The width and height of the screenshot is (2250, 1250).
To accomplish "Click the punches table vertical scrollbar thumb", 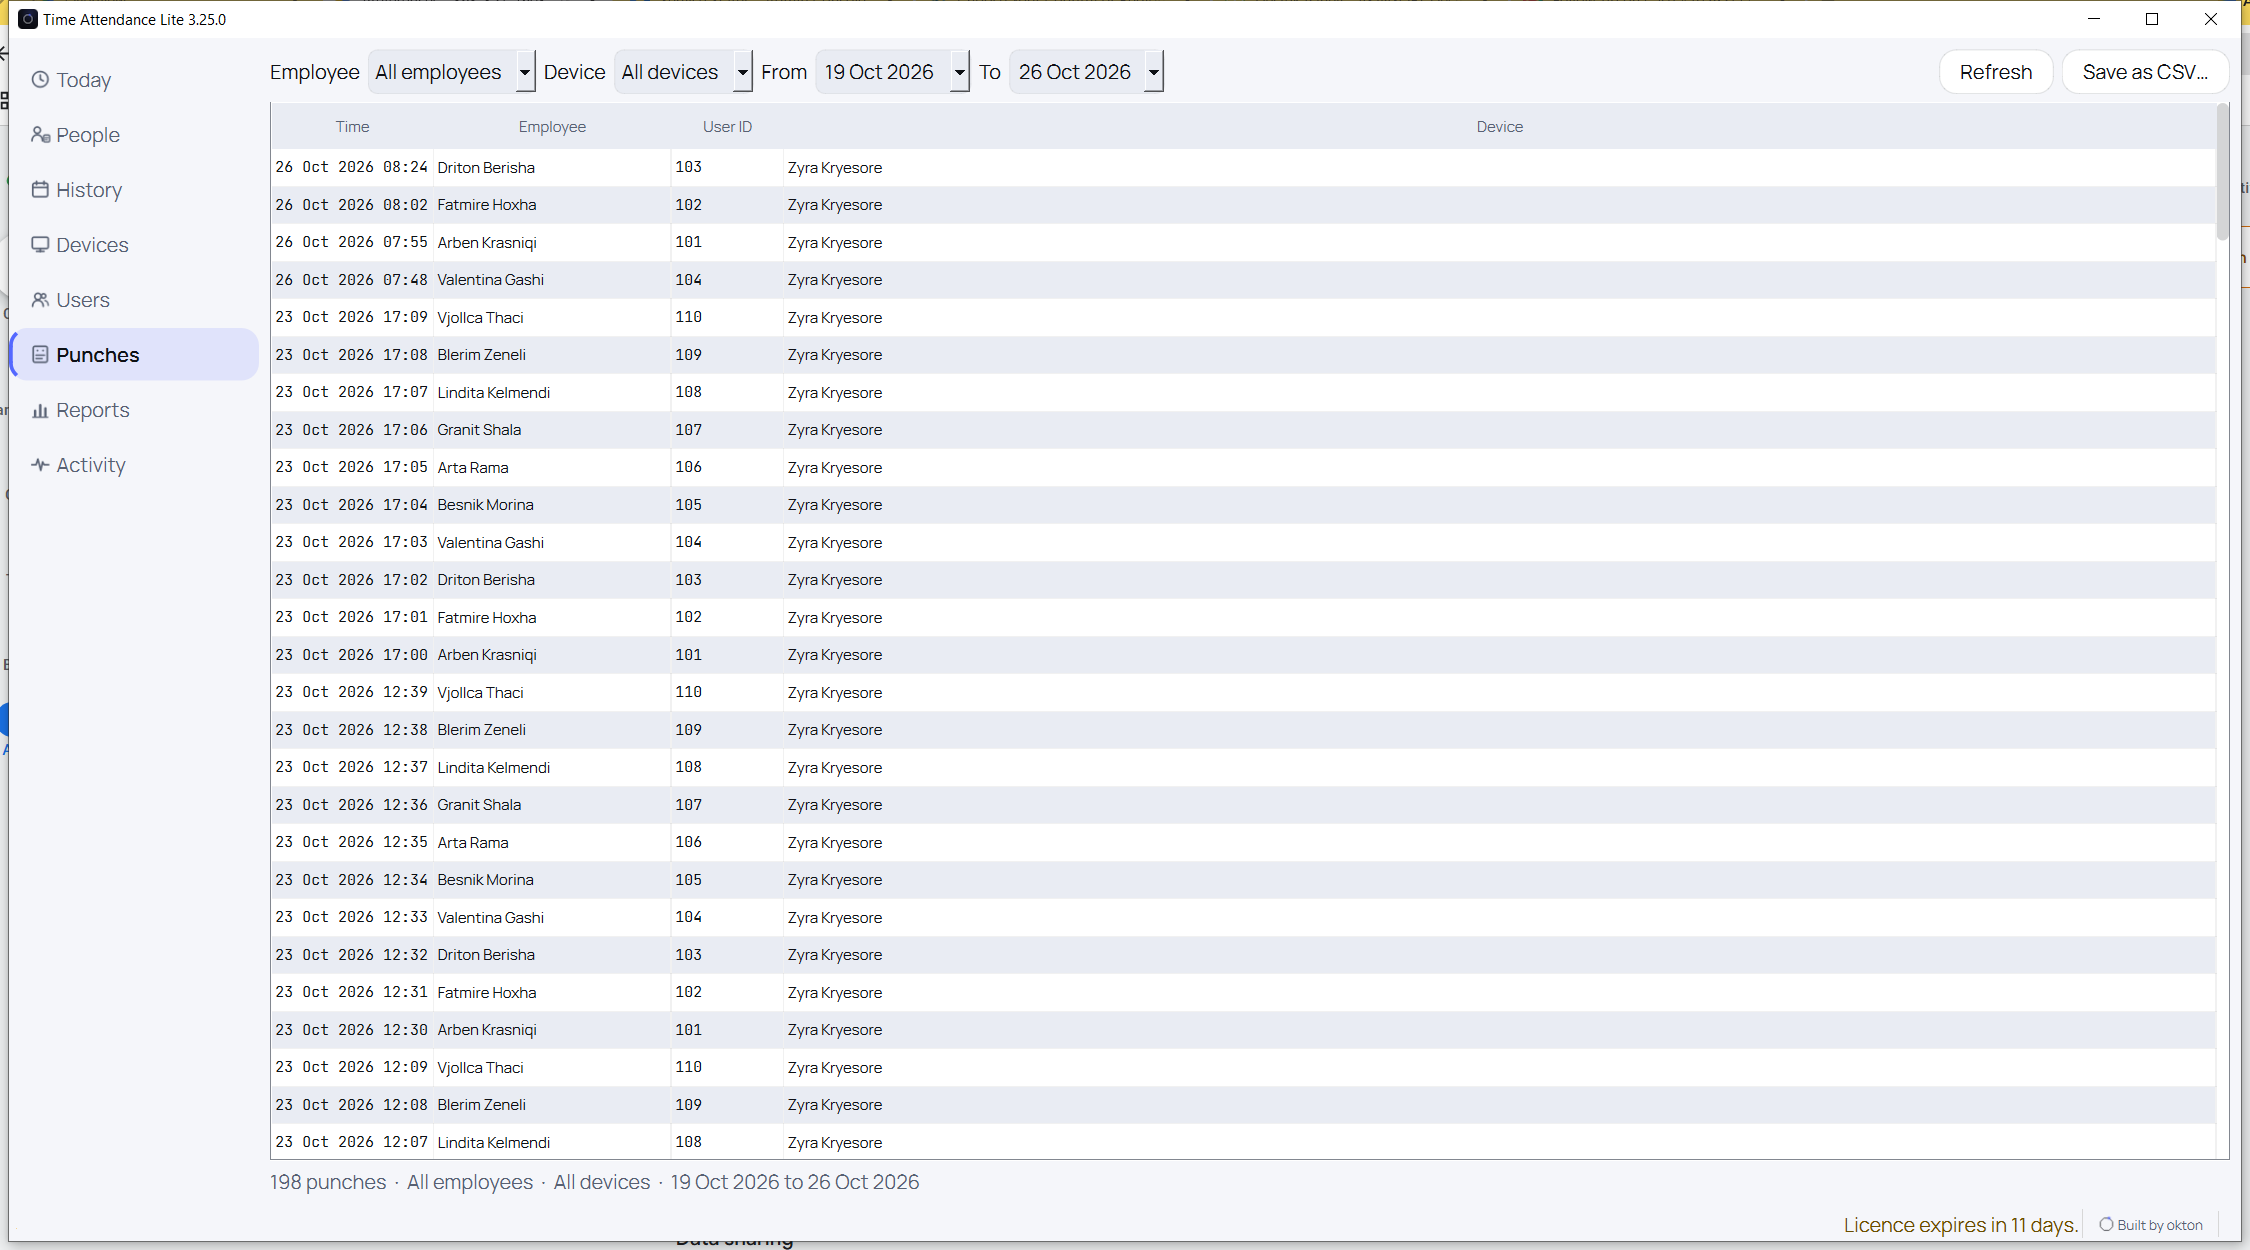I will pos(2222,172).
